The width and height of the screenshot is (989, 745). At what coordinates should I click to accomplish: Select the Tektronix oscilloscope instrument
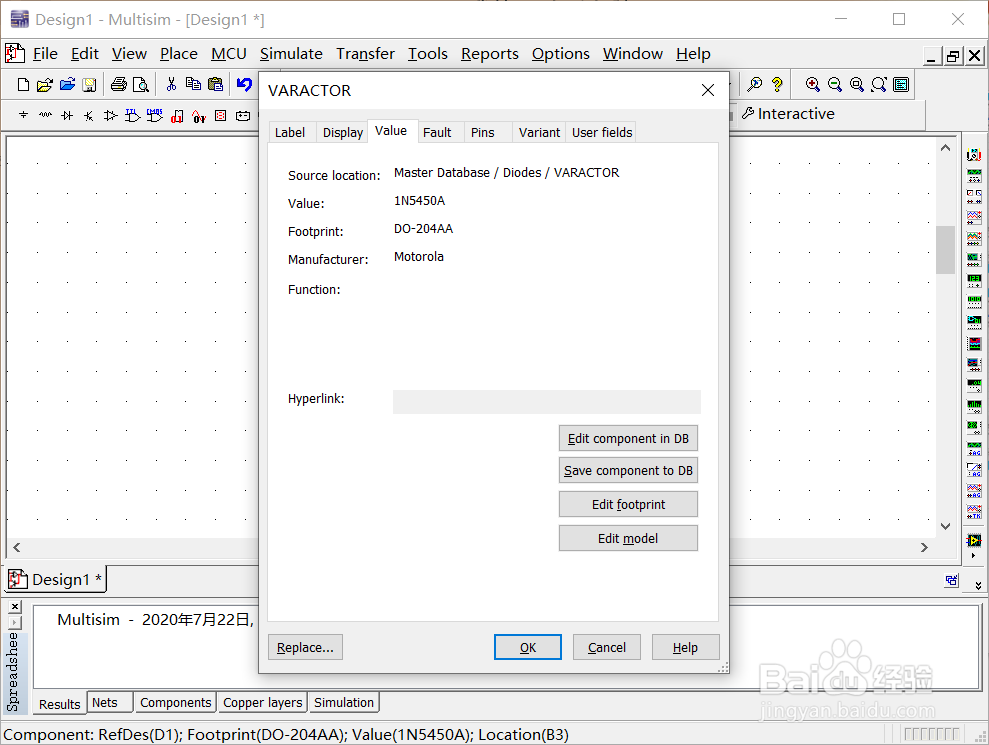[x=974, y=510]
